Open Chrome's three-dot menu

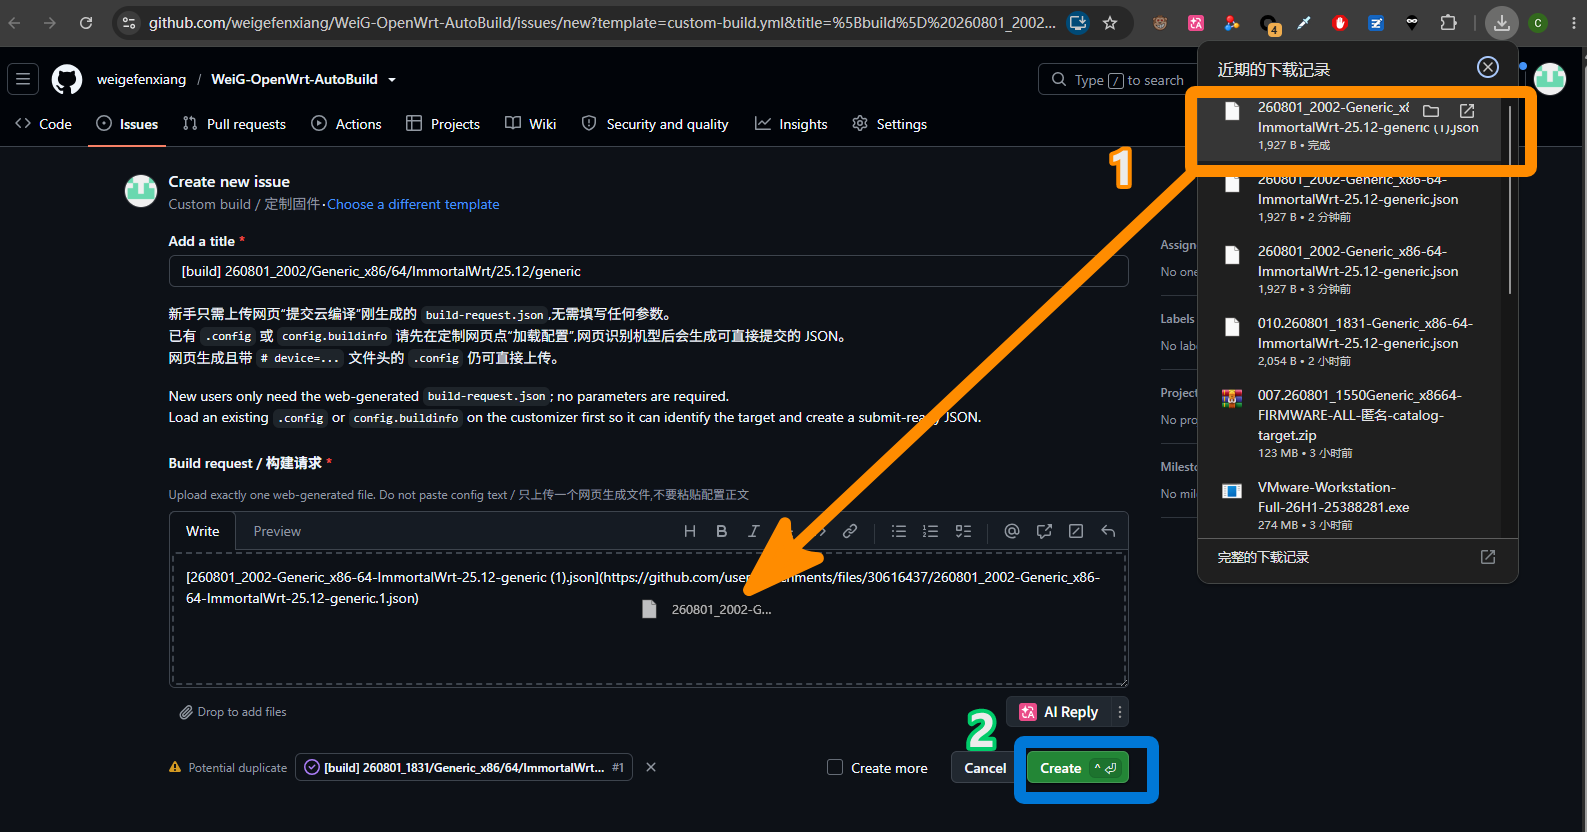[1573, 23]
